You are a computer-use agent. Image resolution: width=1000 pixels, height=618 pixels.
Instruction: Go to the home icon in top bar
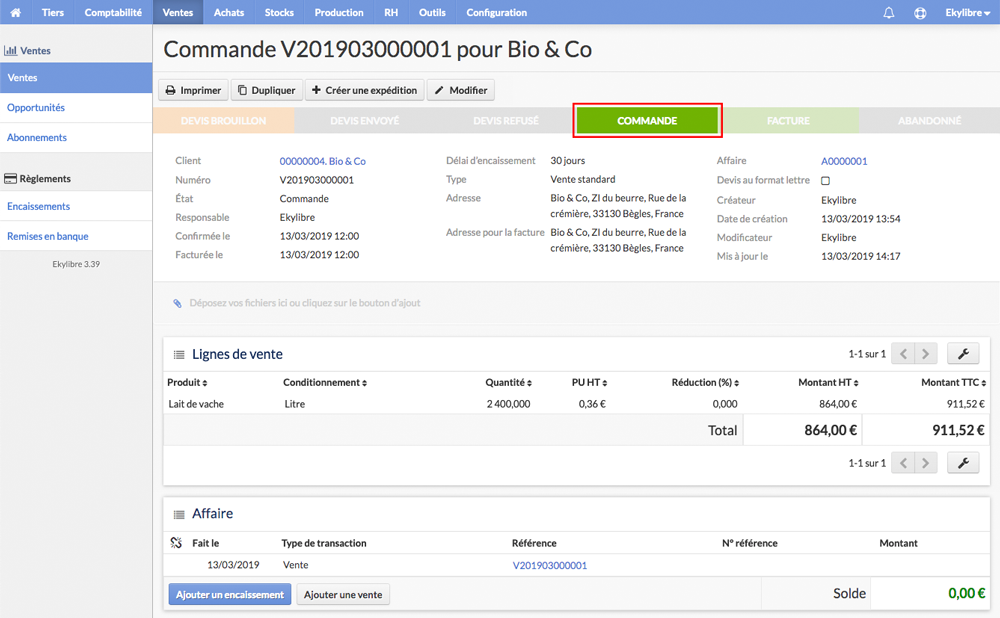15,12
